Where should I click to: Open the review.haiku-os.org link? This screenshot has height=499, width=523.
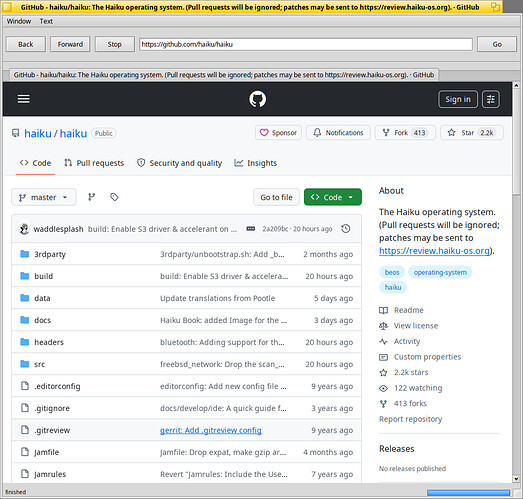tap(435, 251)
